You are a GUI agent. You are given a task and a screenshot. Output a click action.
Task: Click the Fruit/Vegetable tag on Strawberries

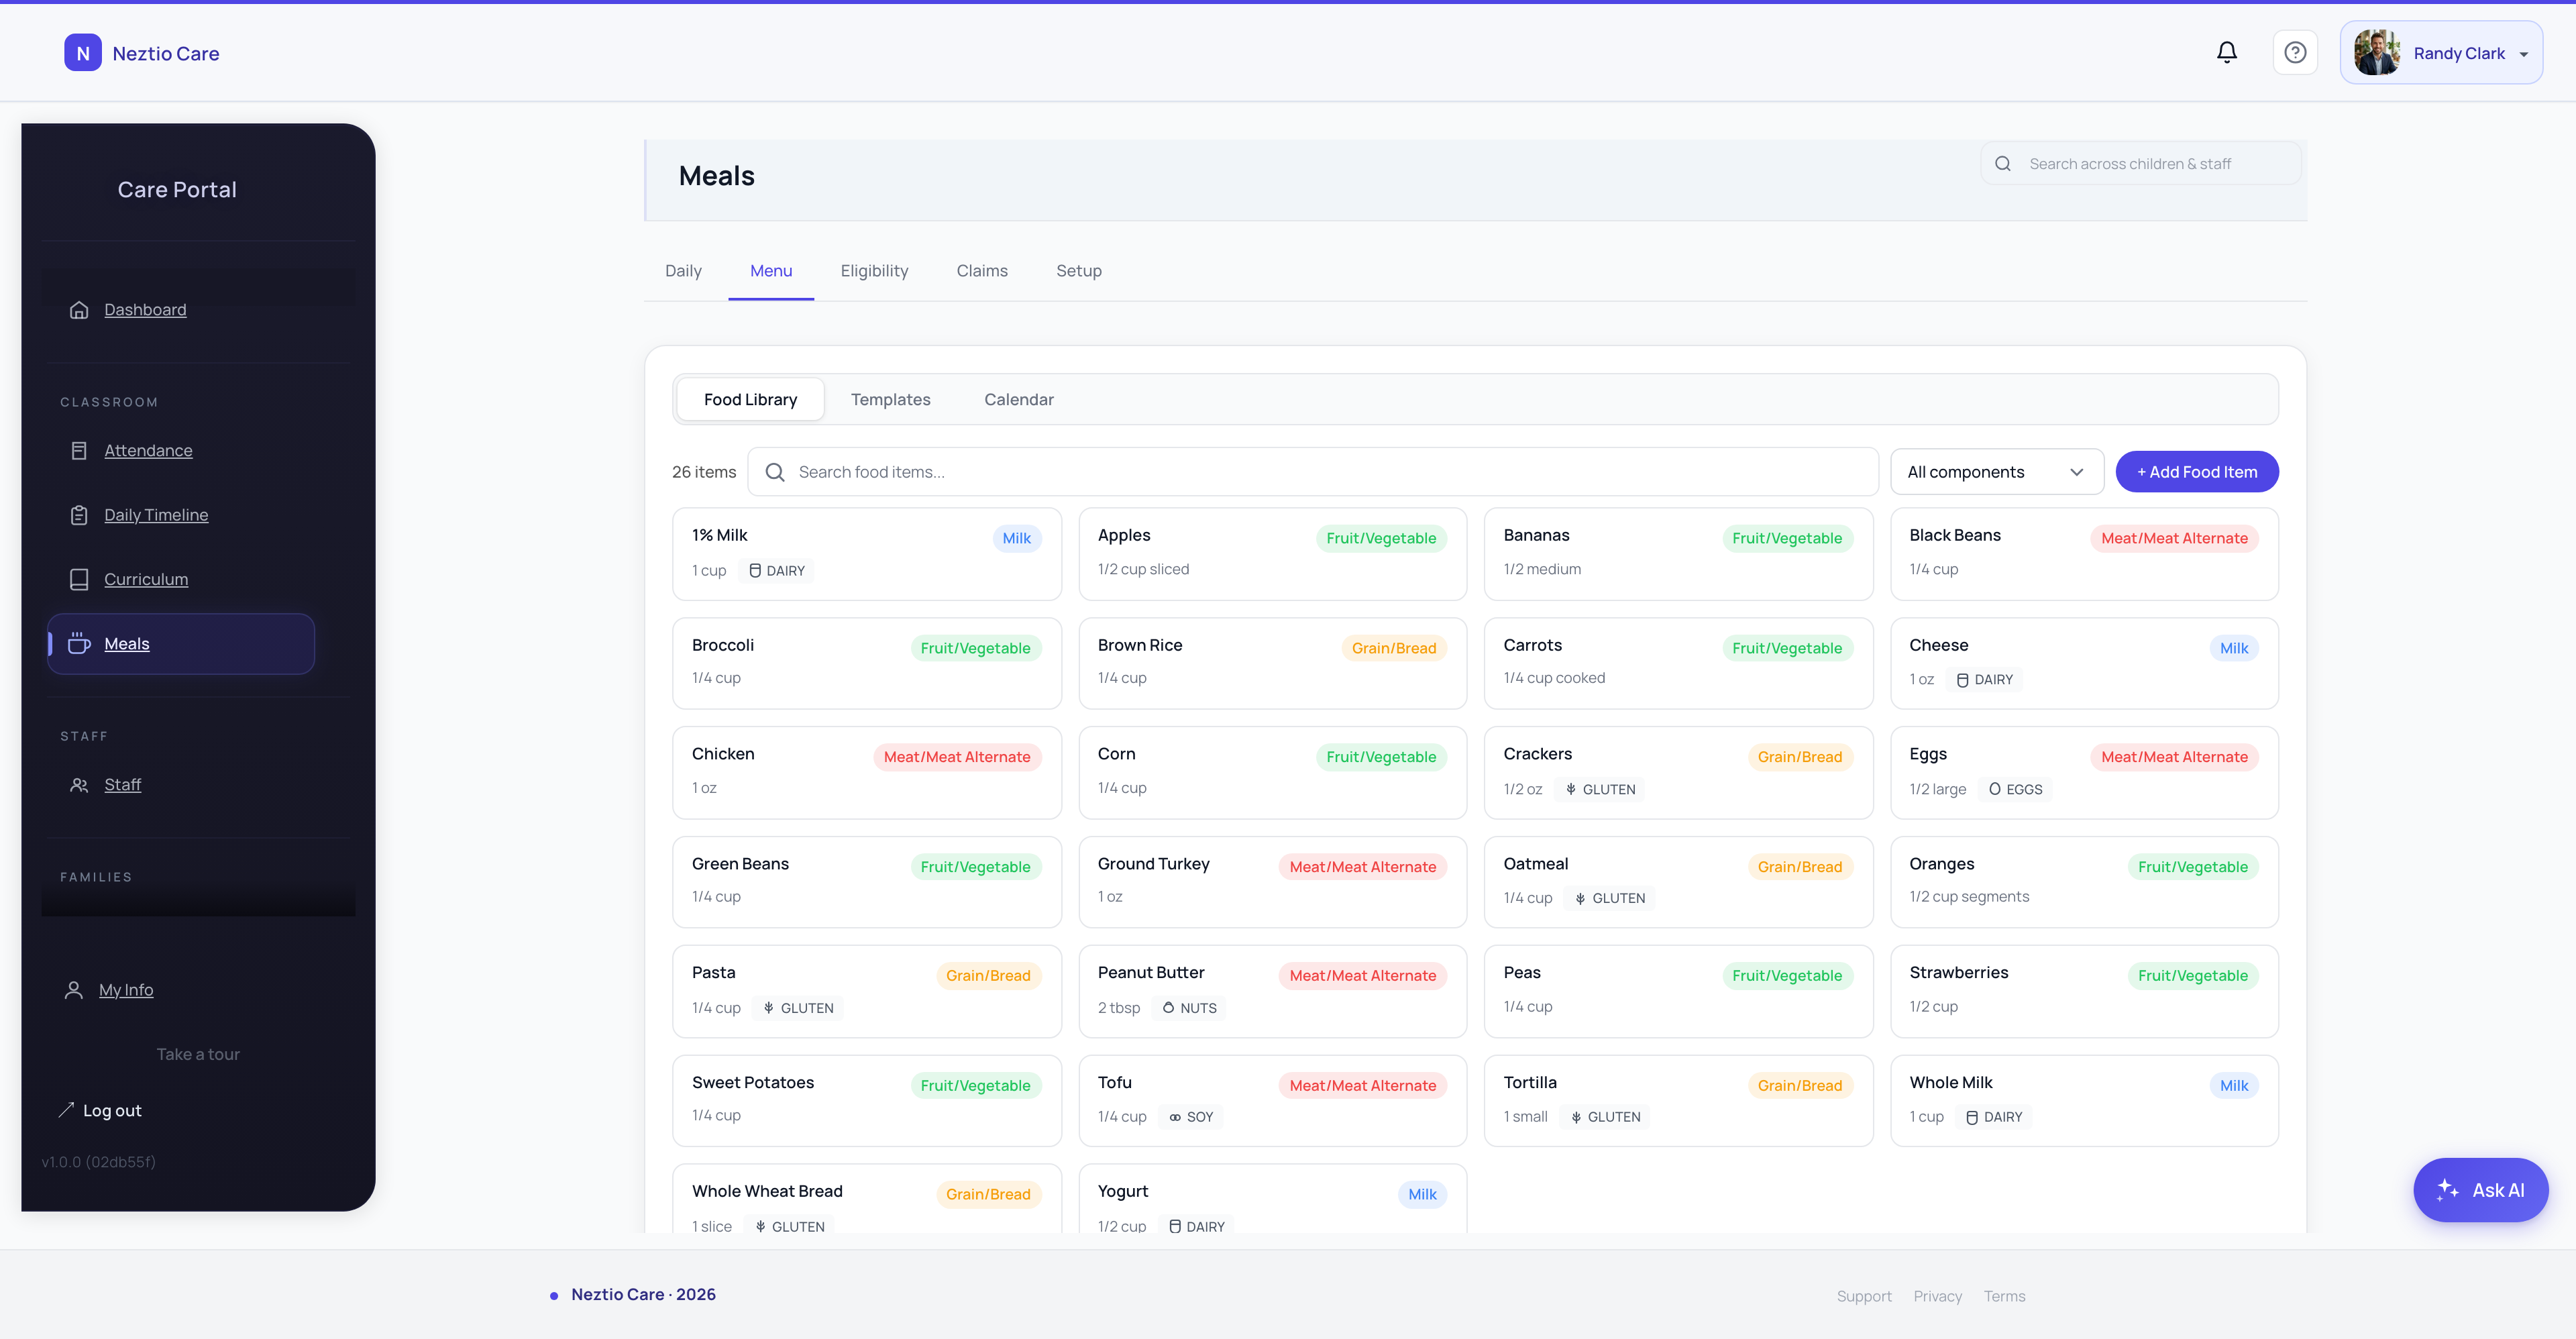(2192, 976)
